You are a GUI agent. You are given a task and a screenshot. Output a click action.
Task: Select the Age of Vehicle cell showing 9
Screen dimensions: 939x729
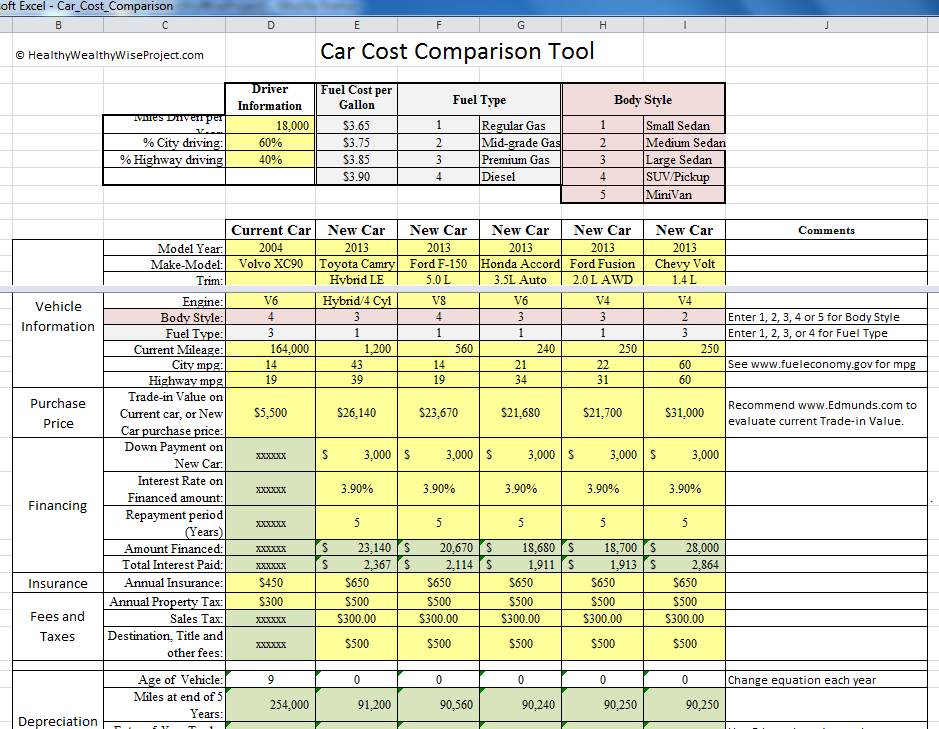pyautogui.click(x=271, y=679)
